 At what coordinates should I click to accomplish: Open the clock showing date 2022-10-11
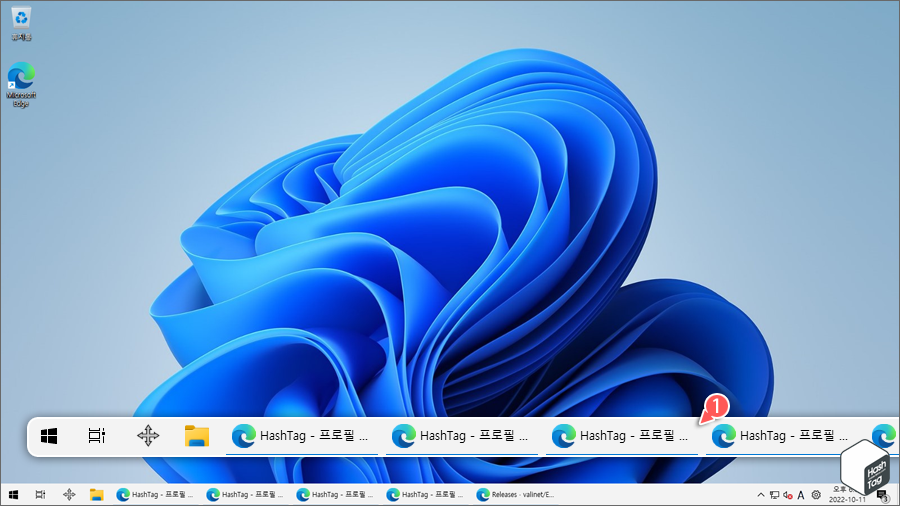coord(847,495)
